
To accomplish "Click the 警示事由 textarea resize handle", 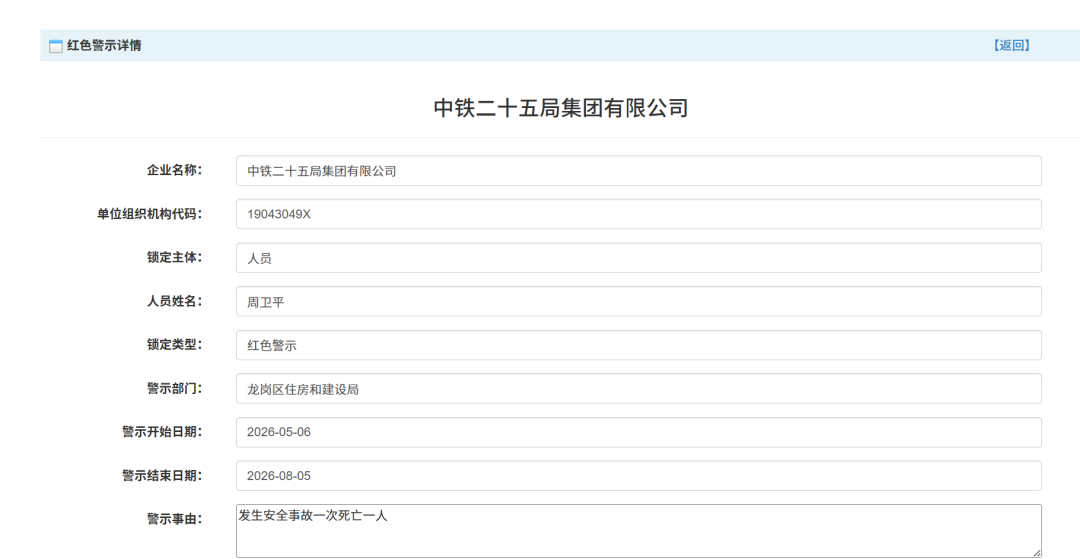I will coord(1037,553).
